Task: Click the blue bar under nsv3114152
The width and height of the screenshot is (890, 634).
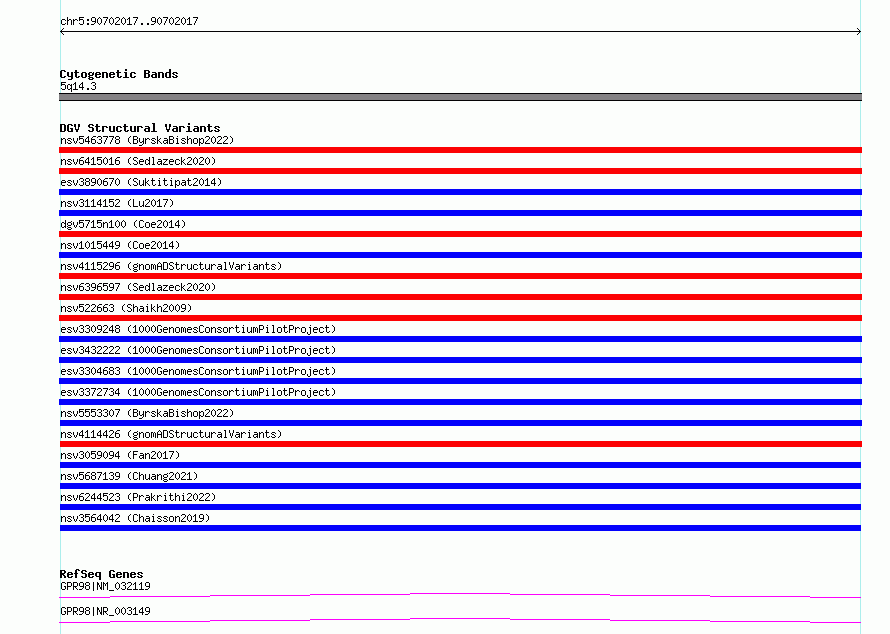Action: pos(460,213)
